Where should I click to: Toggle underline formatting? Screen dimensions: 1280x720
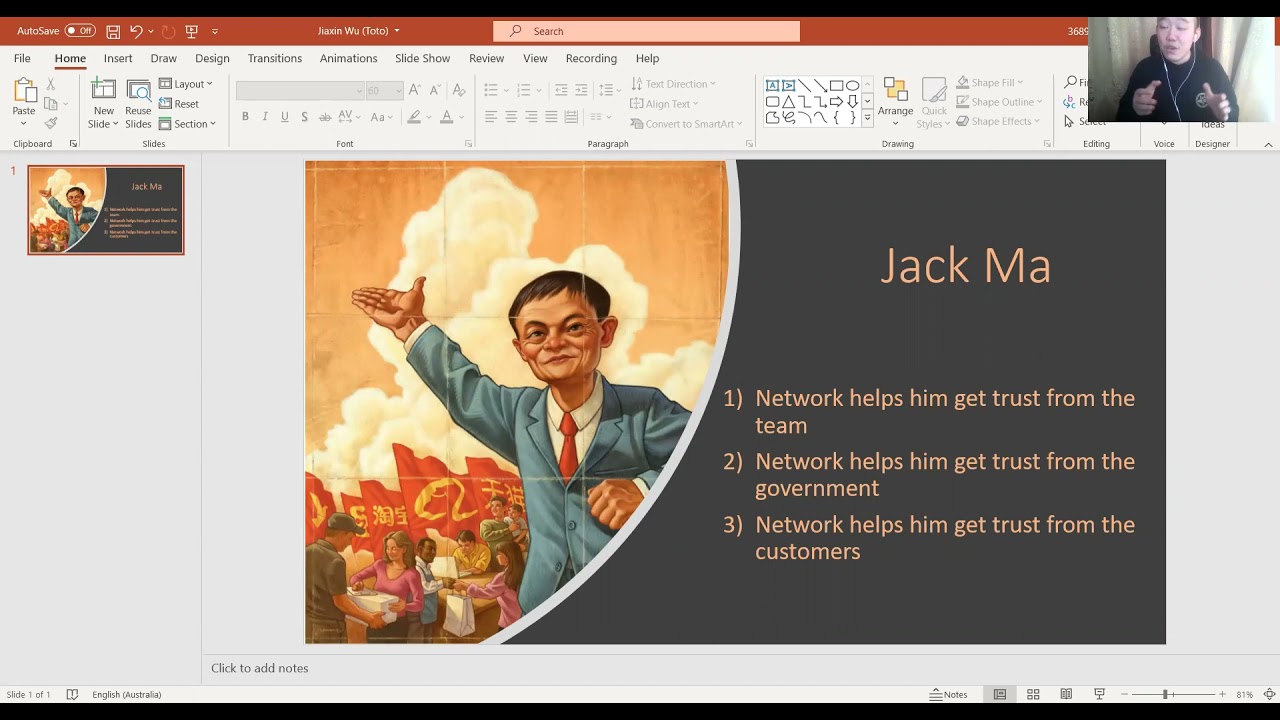pyautogui.click(x=285, y=117)
